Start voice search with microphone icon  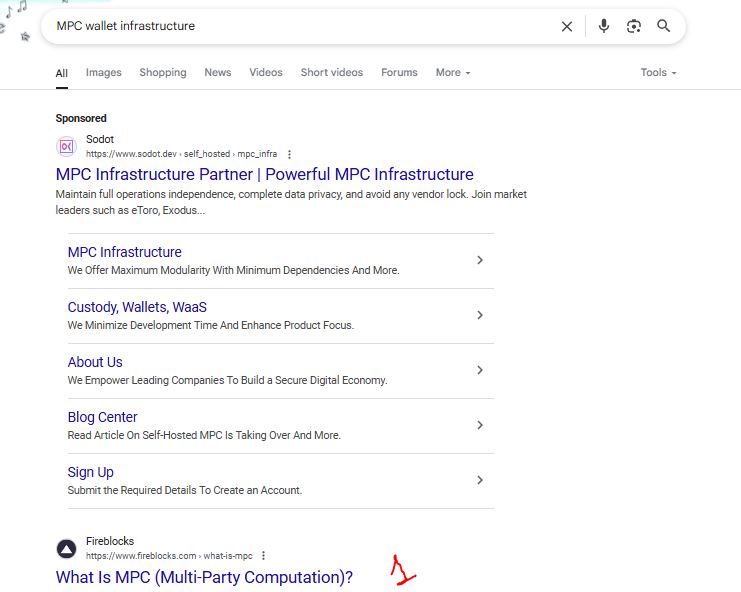pyautogui.click(x=603, y=26)
